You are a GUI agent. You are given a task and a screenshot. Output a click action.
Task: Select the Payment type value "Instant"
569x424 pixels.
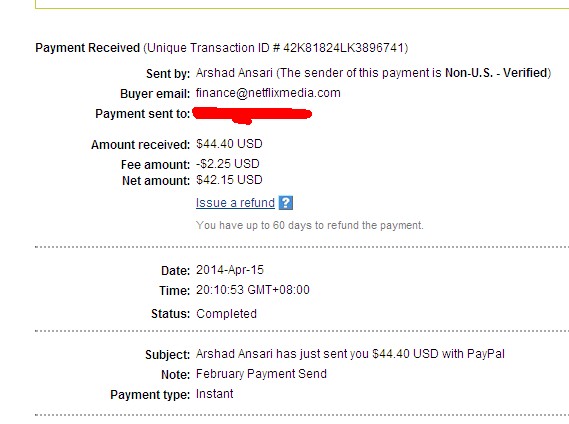point(214,394)
